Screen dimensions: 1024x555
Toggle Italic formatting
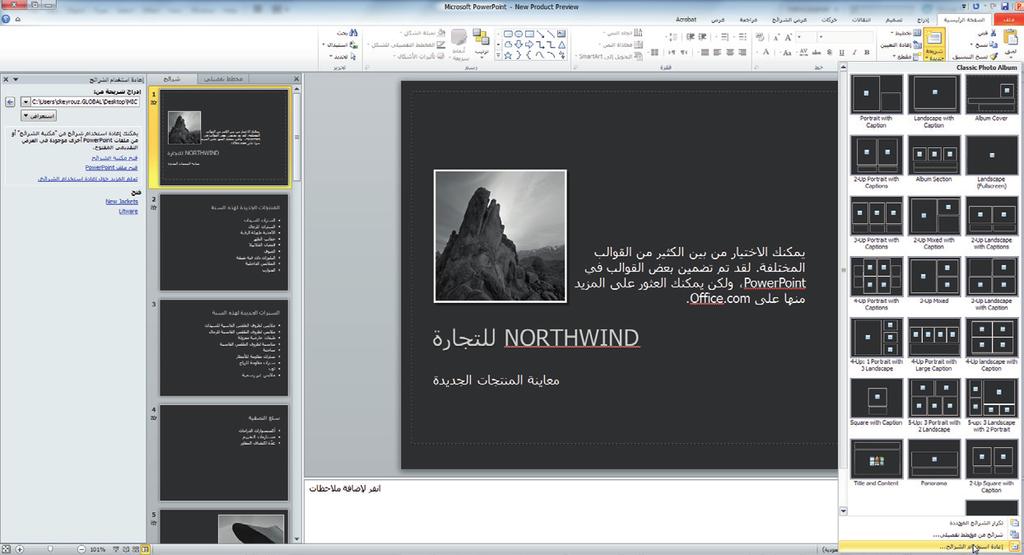click(x=854, y=52)
